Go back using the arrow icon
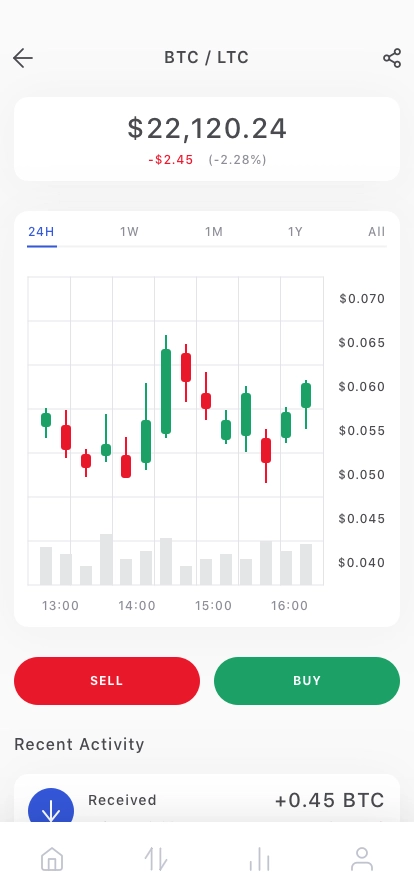The image size is (414, 896). click(23, 58)
